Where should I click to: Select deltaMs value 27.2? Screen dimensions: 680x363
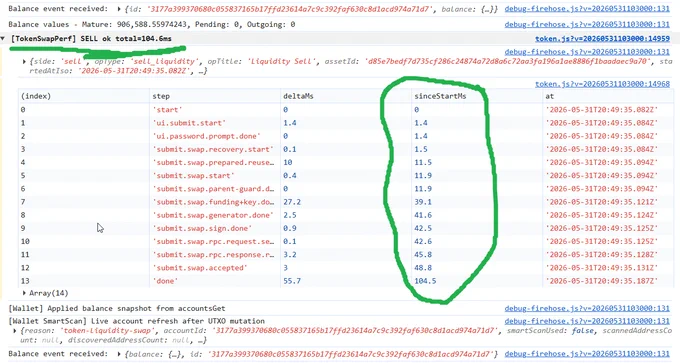[x=292, y=202]
